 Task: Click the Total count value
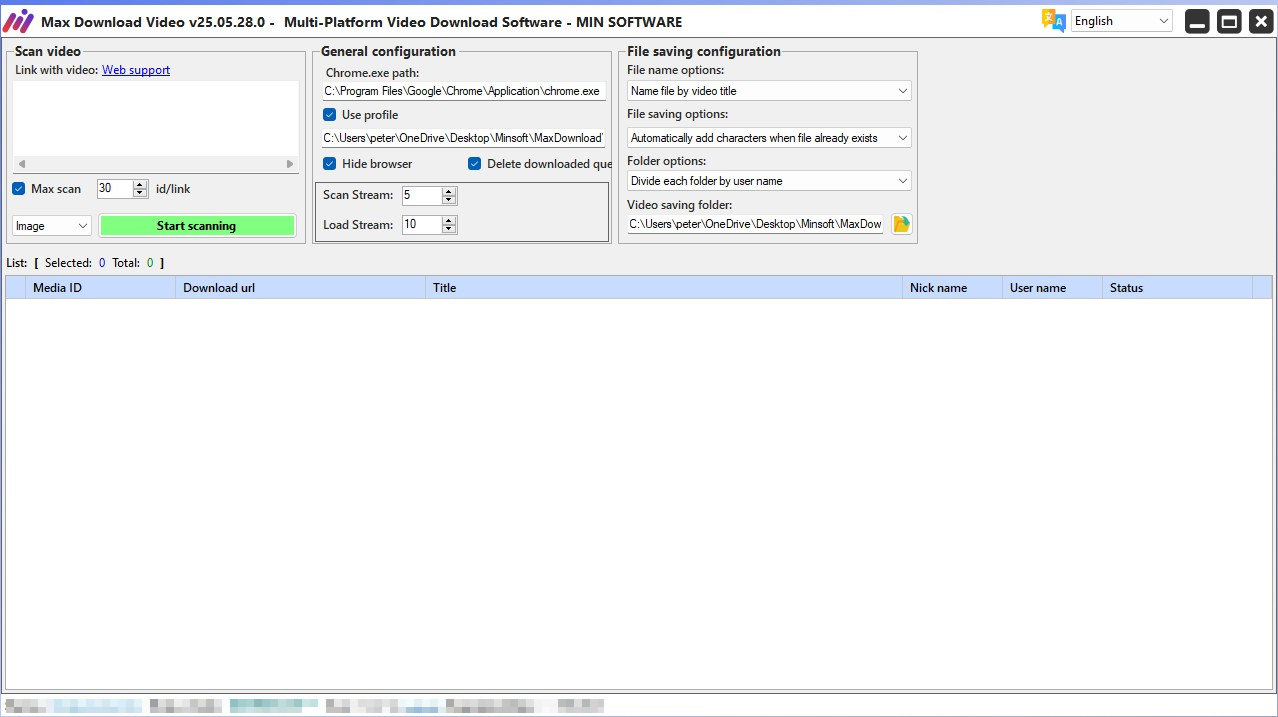(x=150, y=263)
